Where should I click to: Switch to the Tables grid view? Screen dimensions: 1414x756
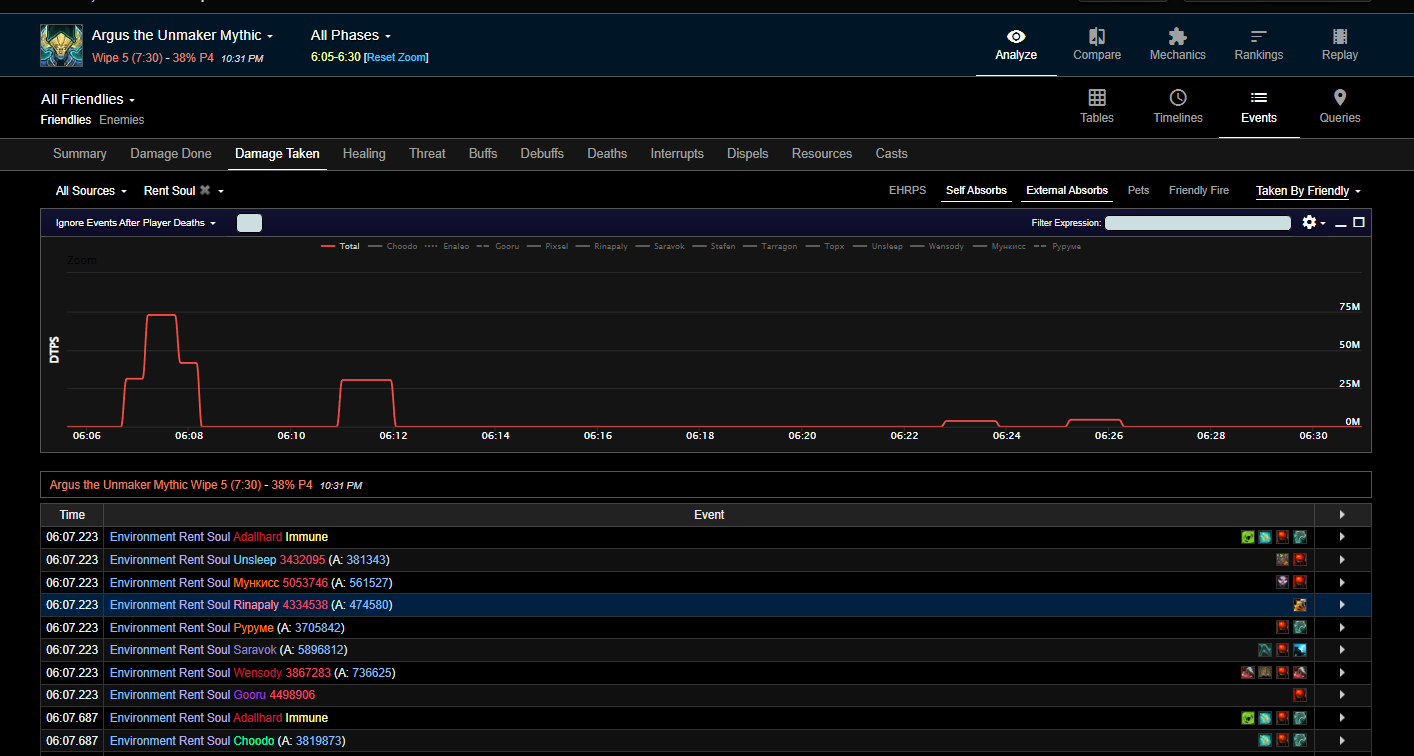point(1097,98)
